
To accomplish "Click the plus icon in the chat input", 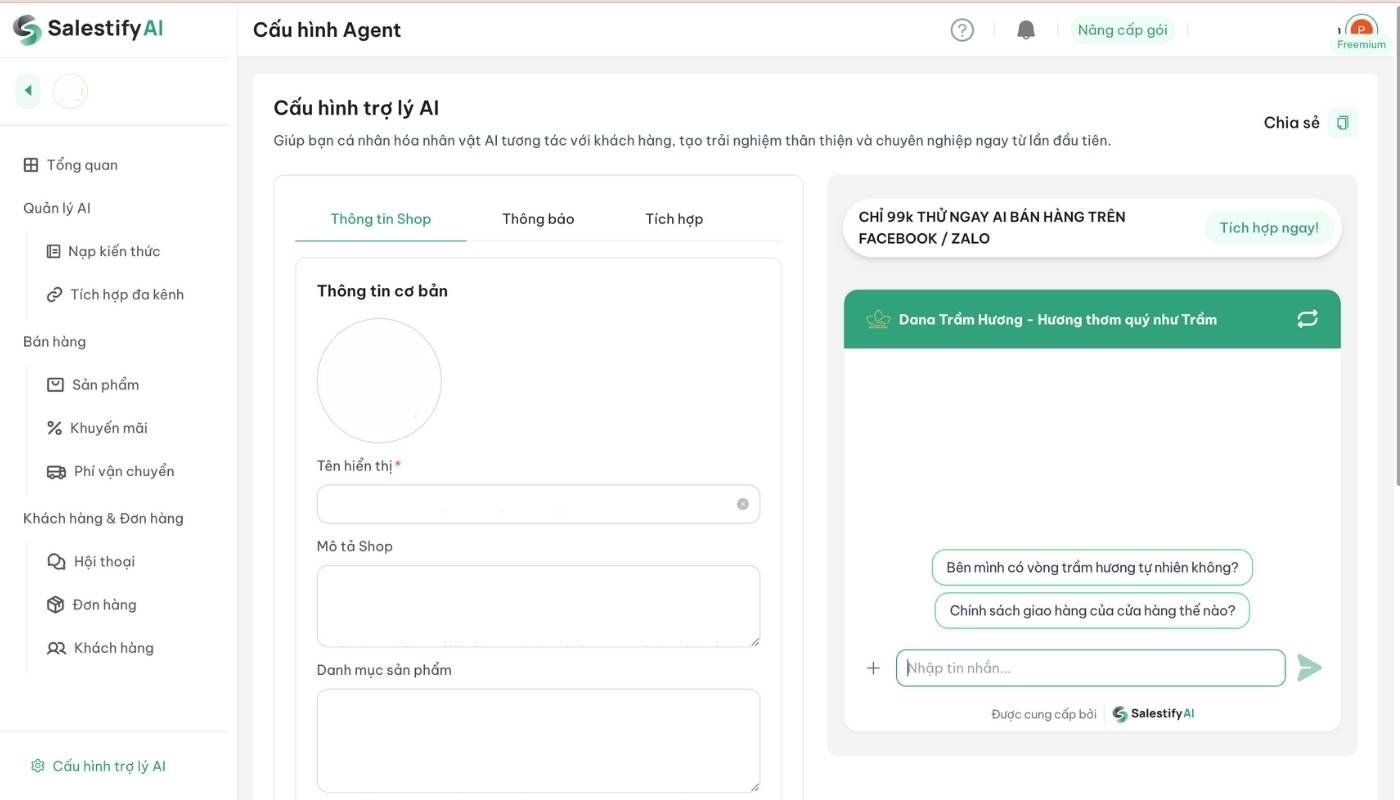I will tap(873, 667).
